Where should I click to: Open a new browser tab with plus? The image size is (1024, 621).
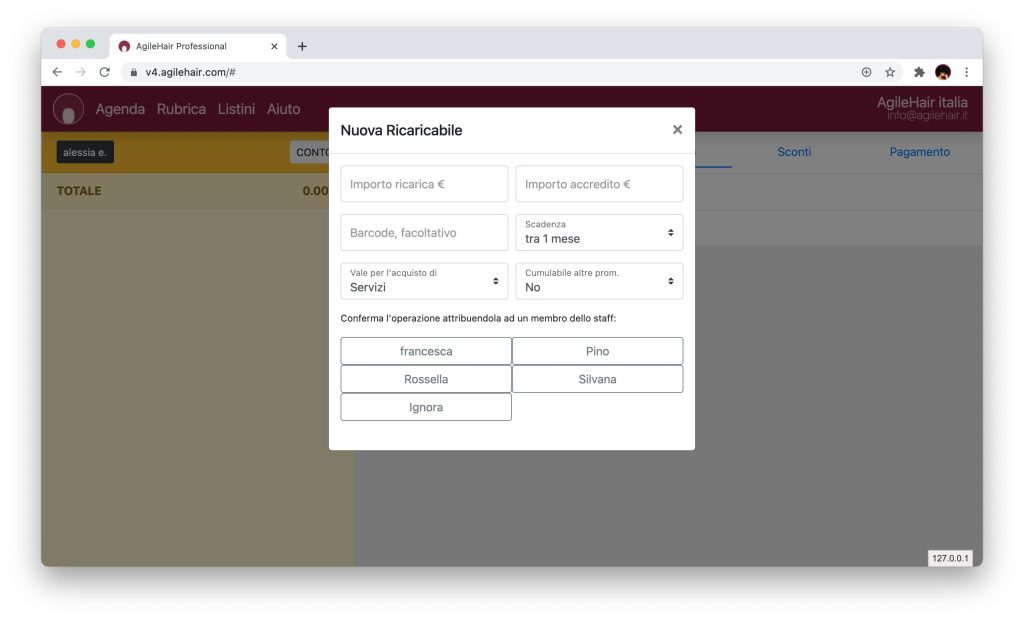coord(302,46)
